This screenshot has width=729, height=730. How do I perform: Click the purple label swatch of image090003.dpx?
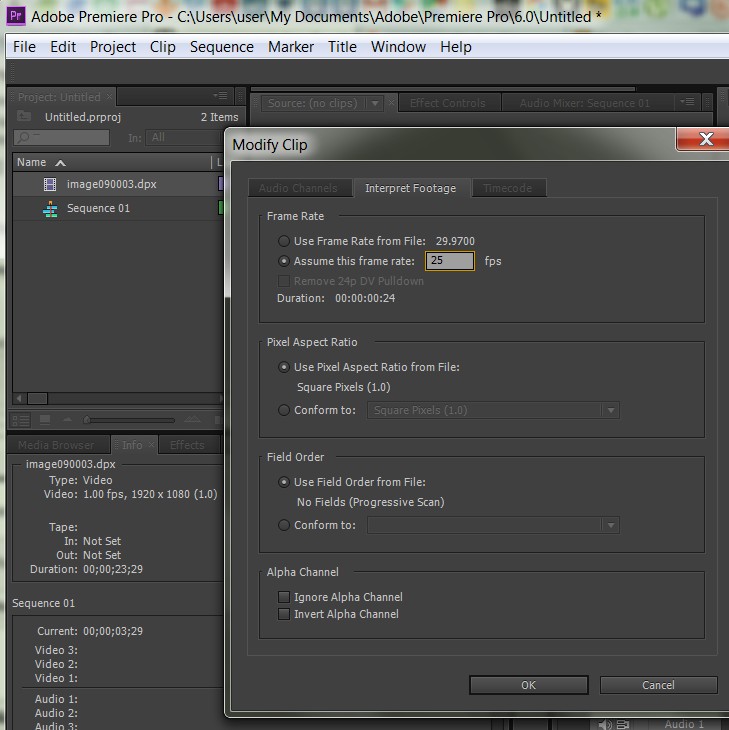221,183
